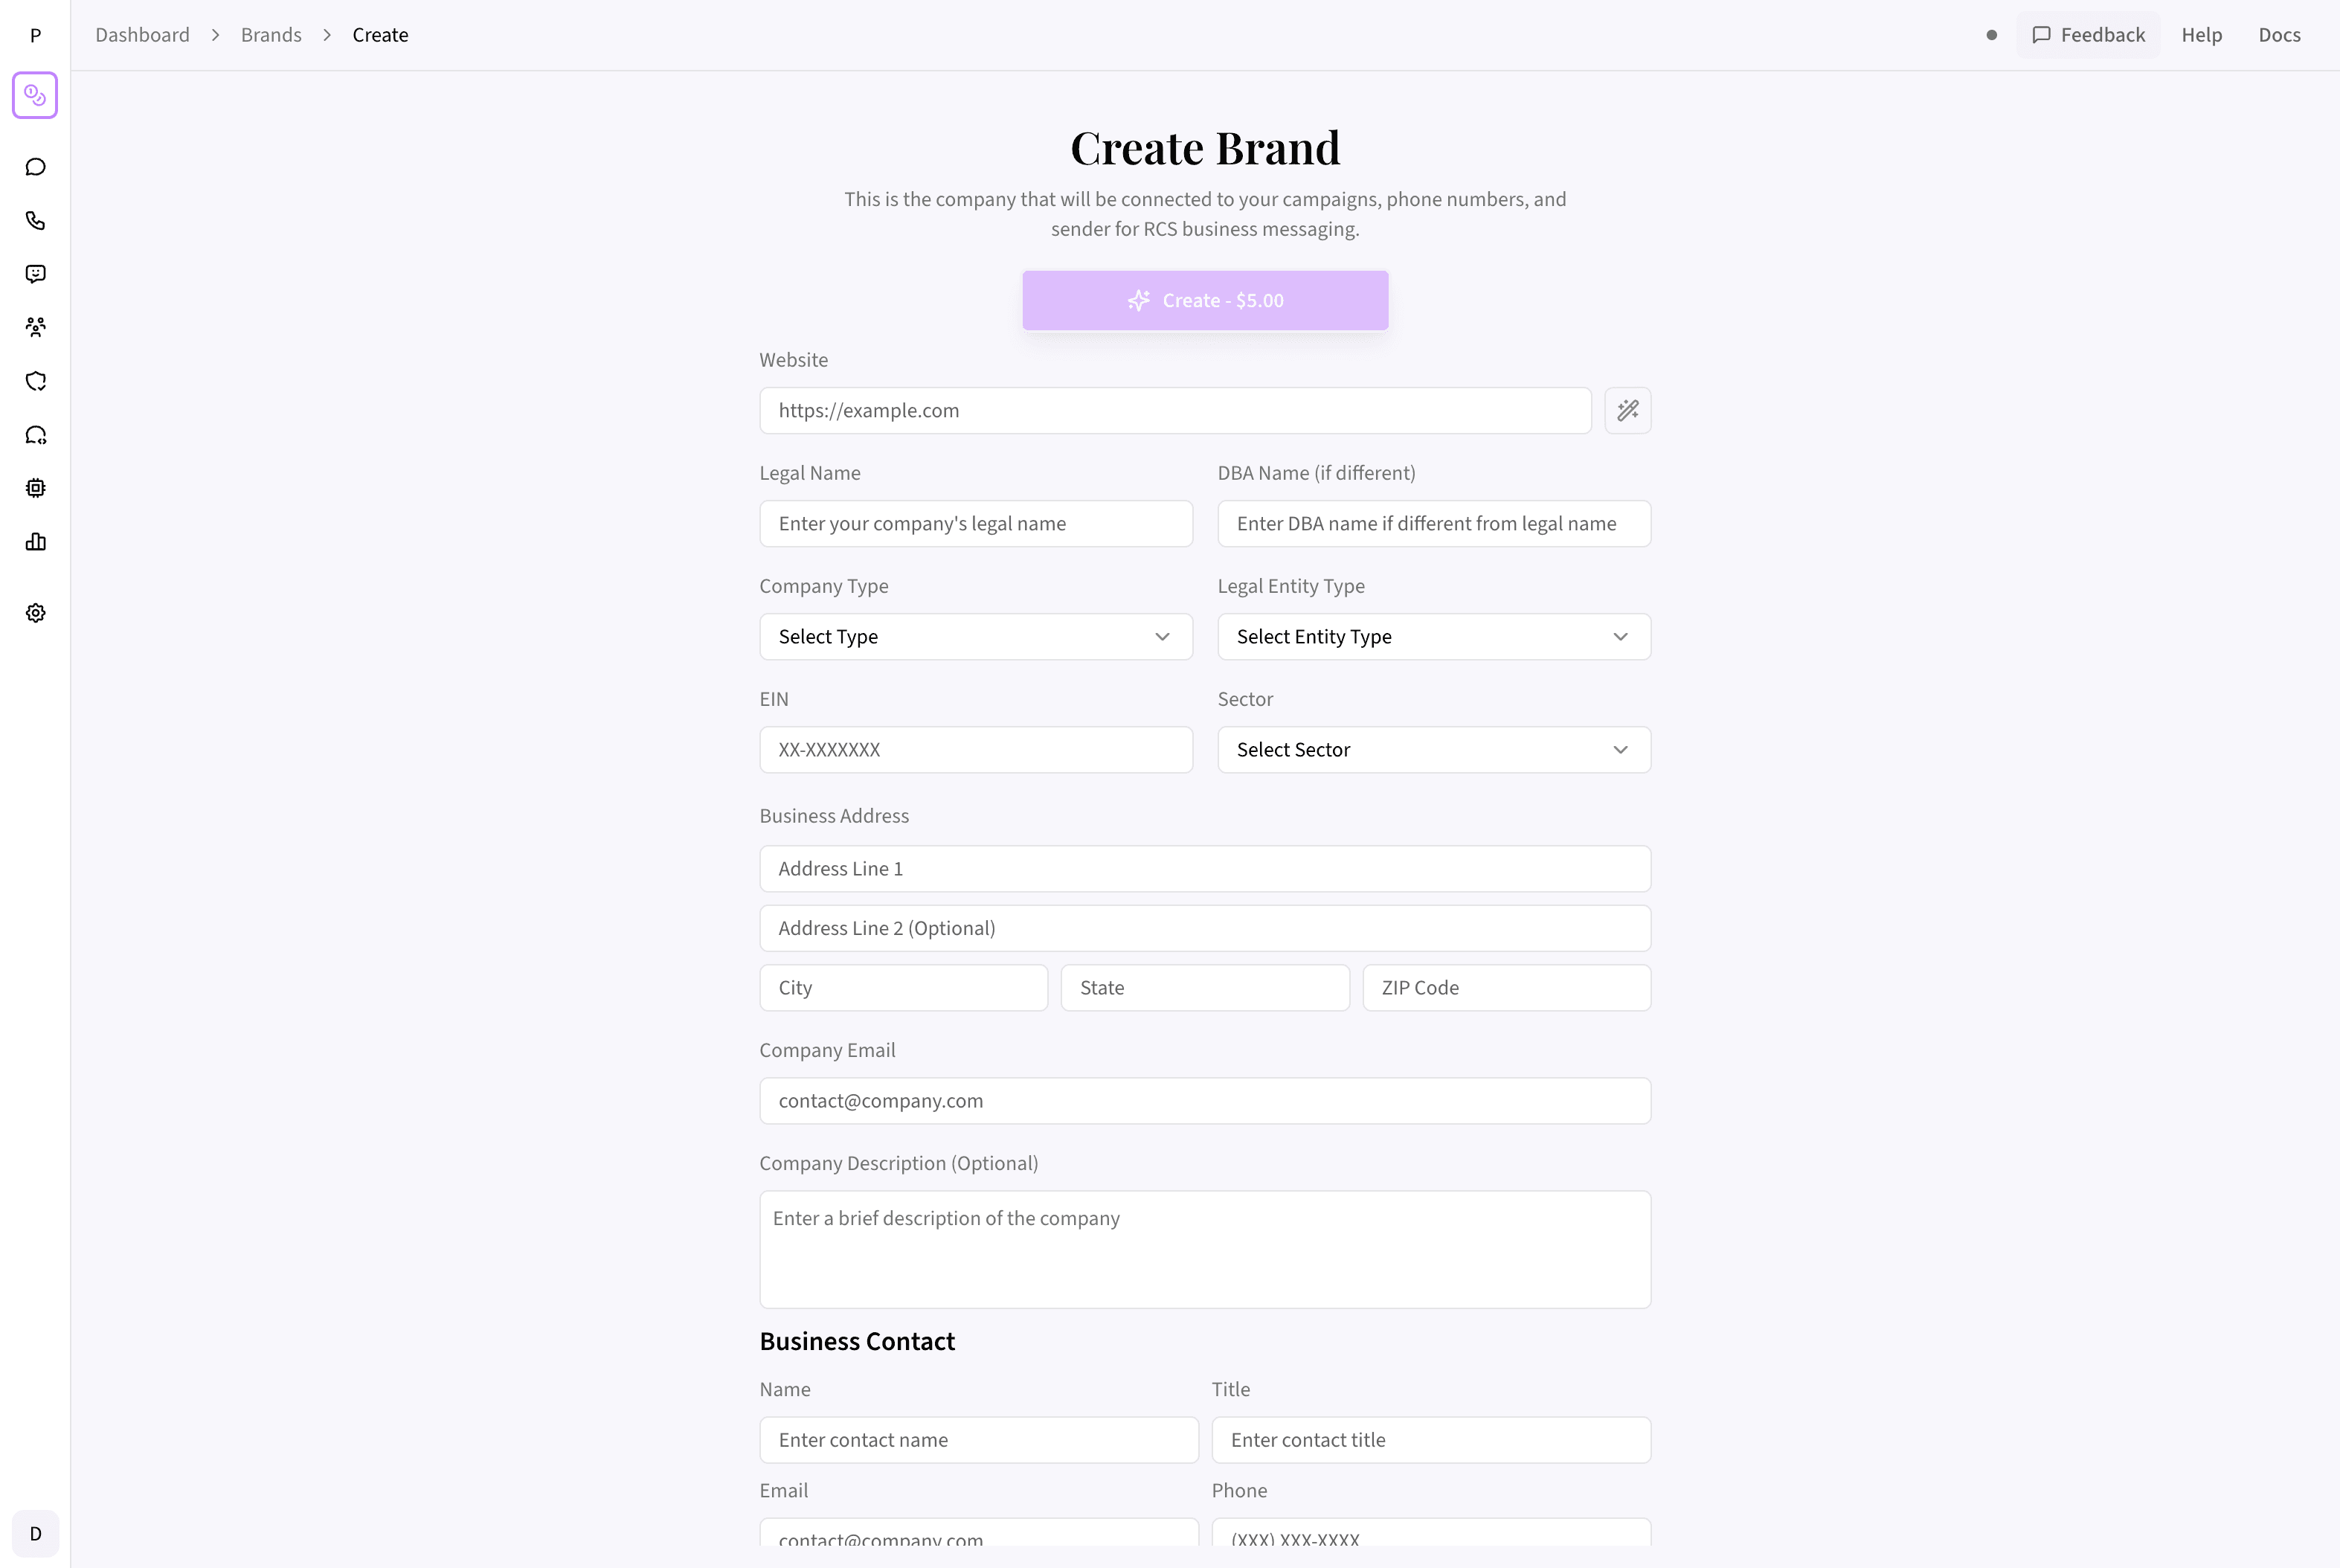
Task: Expand the Select Entity Type dropdown
Action: pos(1433,637)
